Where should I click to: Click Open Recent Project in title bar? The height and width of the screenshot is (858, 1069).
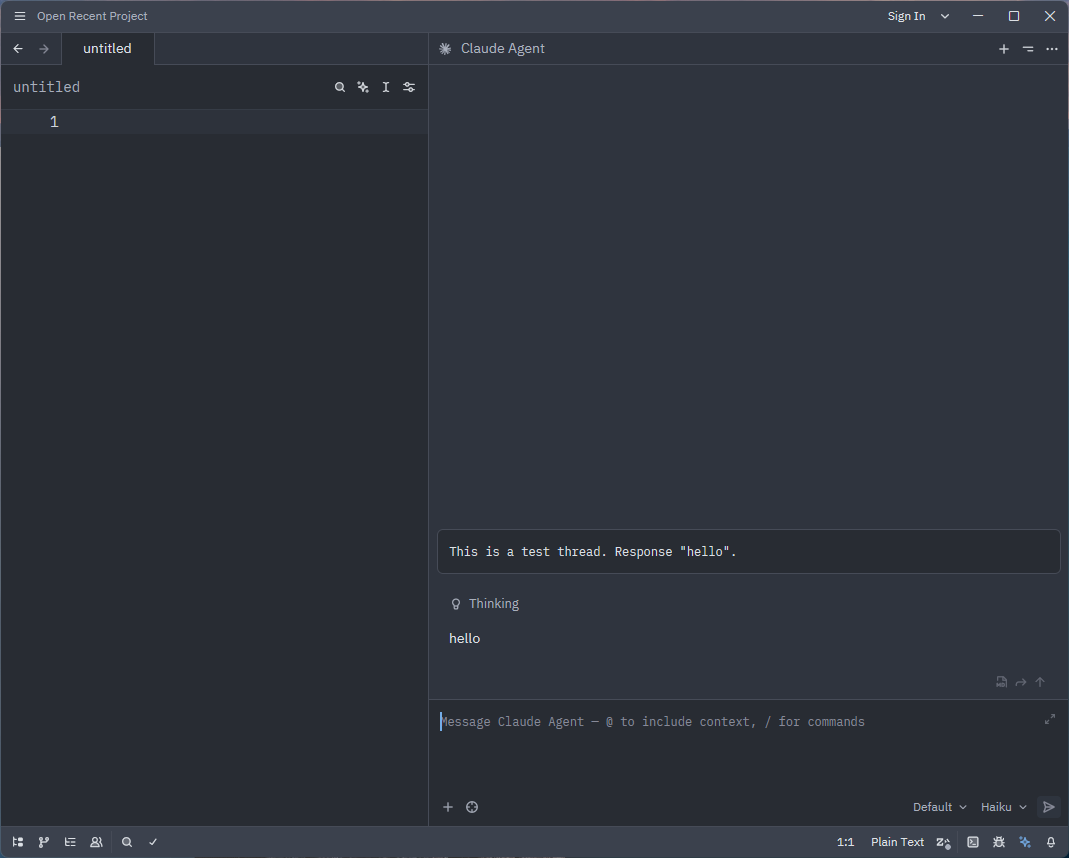(x=92, y=16)
